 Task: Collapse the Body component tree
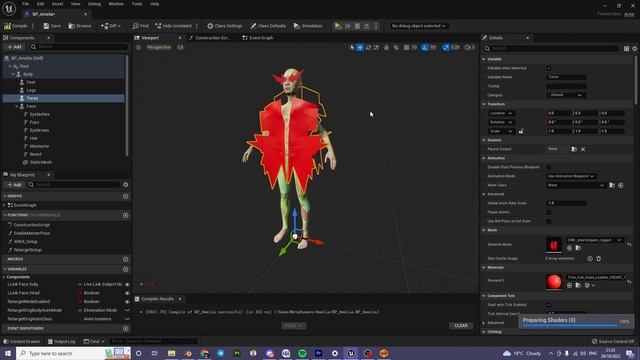coord(13,74)
